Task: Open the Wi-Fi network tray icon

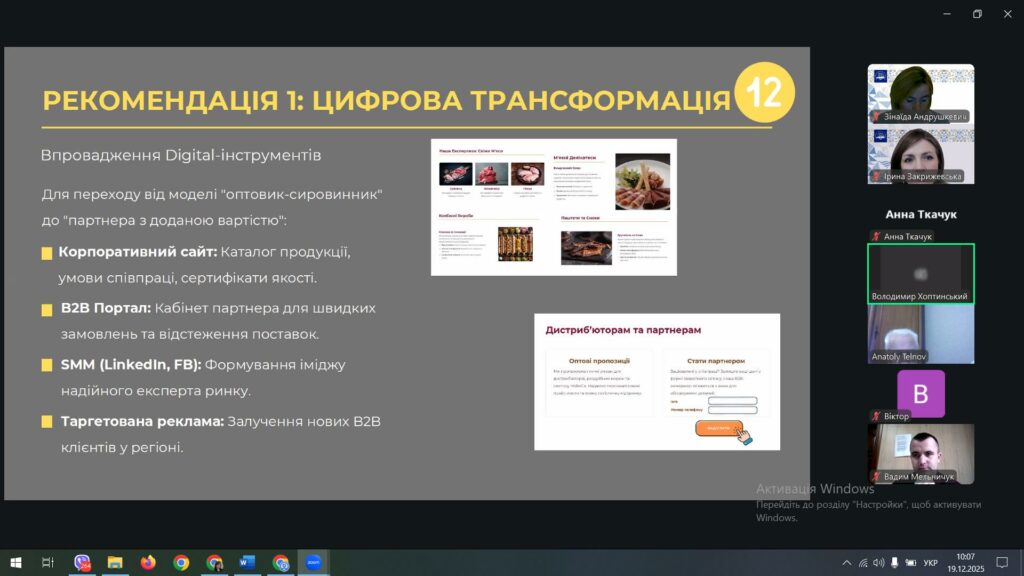Action: pos(863,563)
